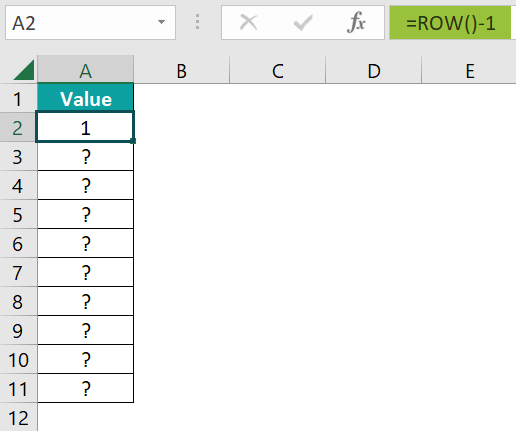
Task: Select row 4 header
Action: point(18,185)
